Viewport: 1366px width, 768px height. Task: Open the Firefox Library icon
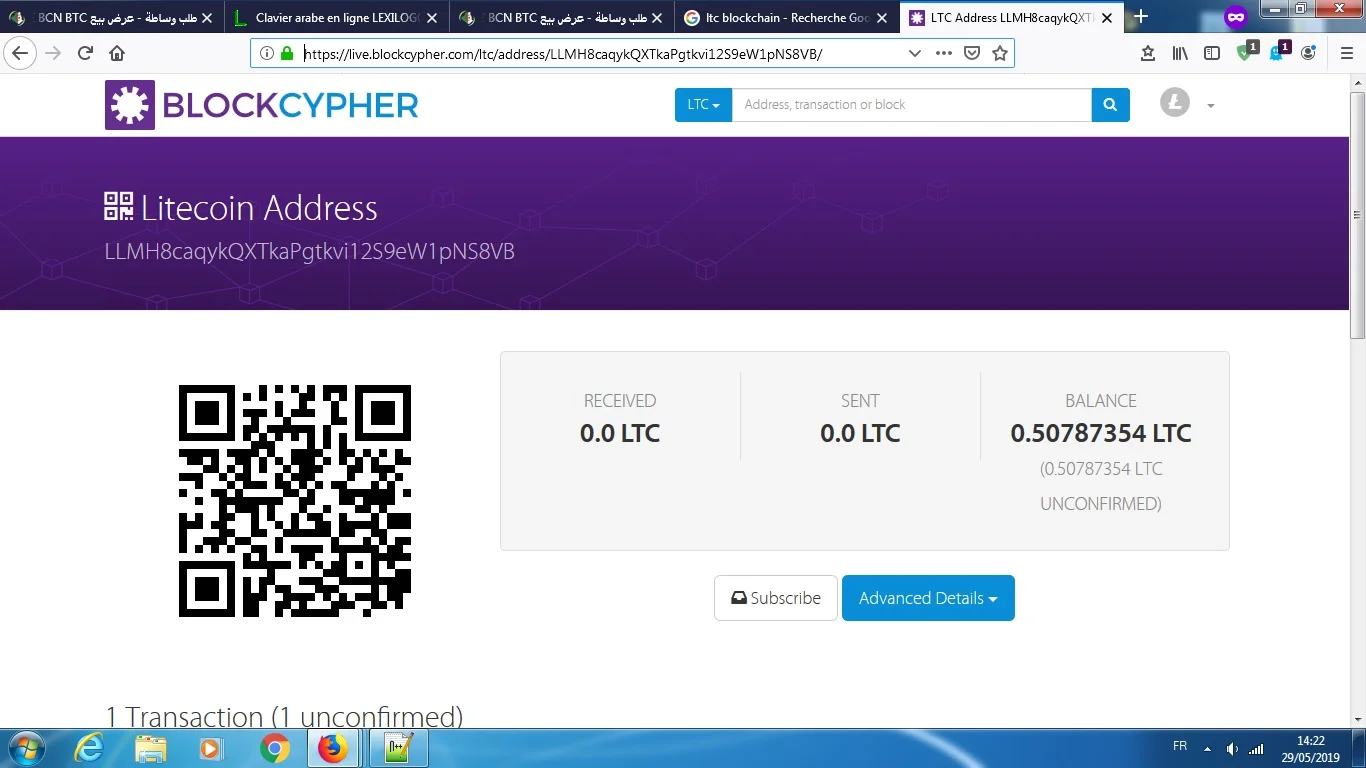click(x=1180, y=53)
